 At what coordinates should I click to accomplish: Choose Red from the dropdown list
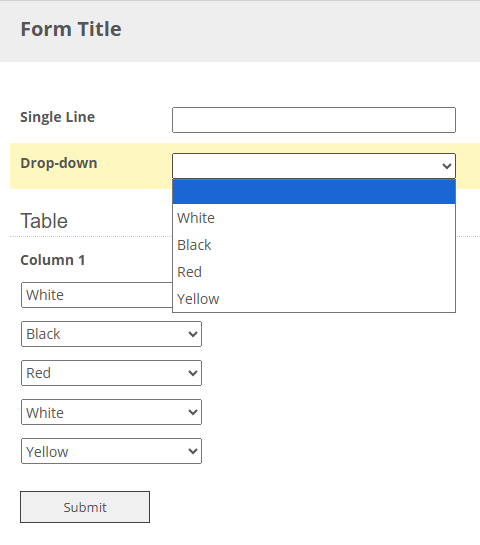314,272
